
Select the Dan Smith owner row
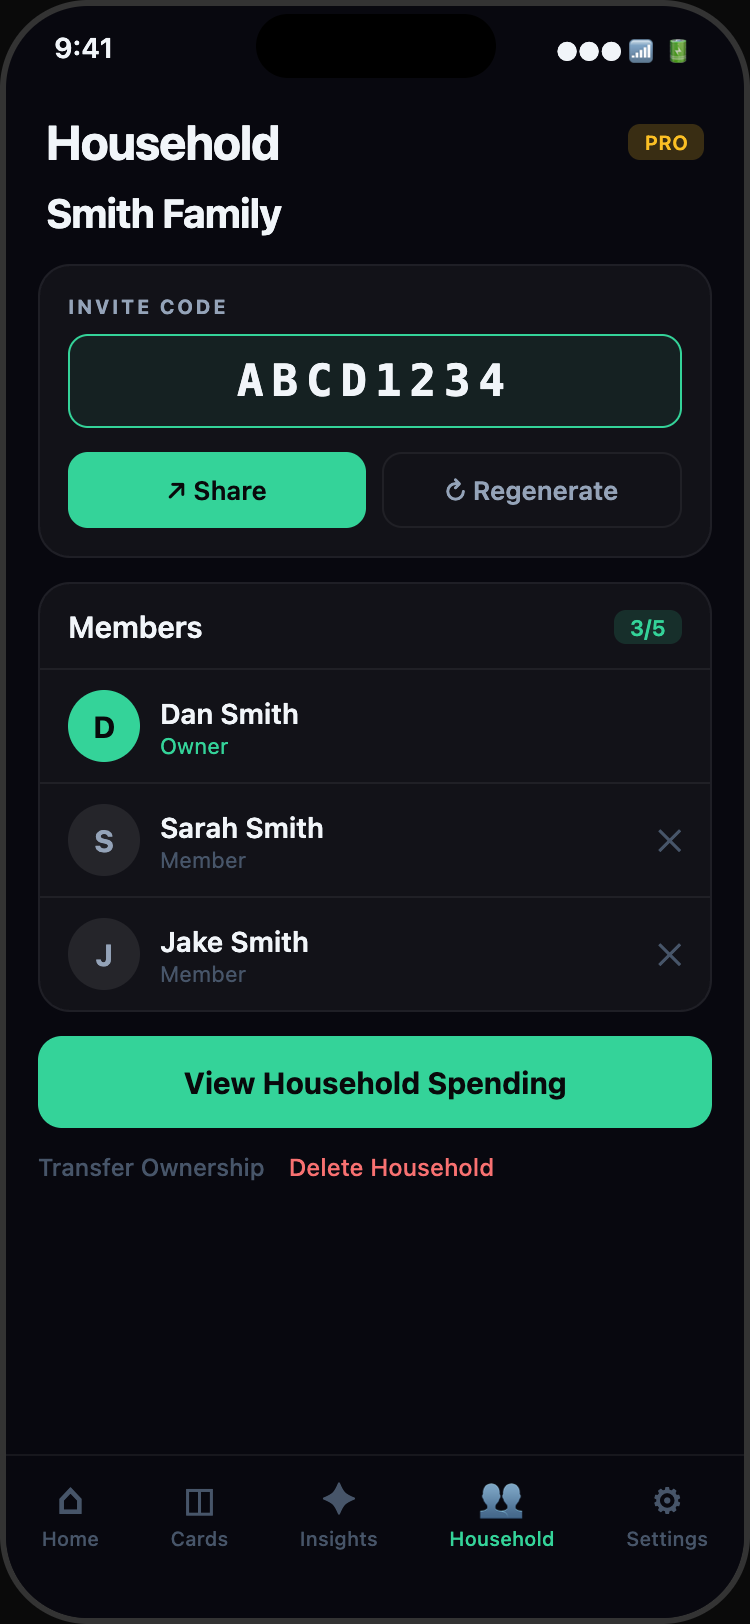coord(400,727)
